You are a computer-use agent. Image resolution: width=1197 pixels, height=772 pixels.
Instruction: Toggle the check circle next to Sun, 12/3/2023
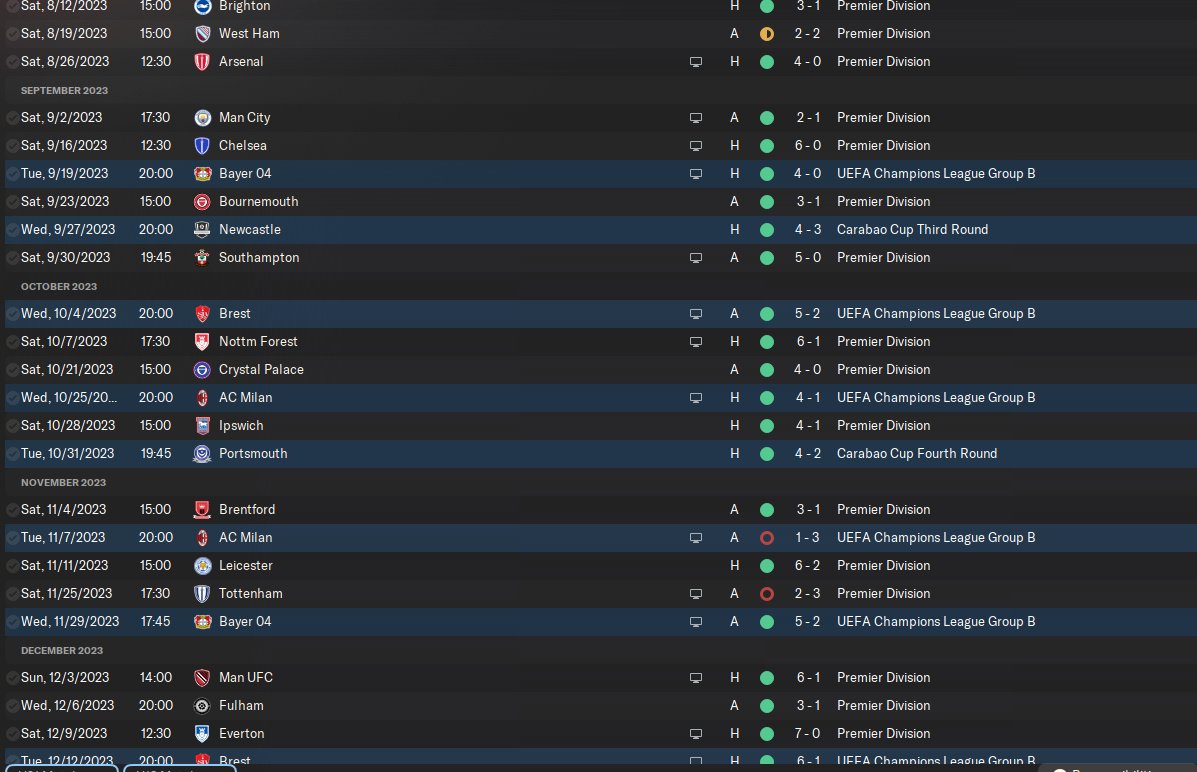[x=12, y=677]
